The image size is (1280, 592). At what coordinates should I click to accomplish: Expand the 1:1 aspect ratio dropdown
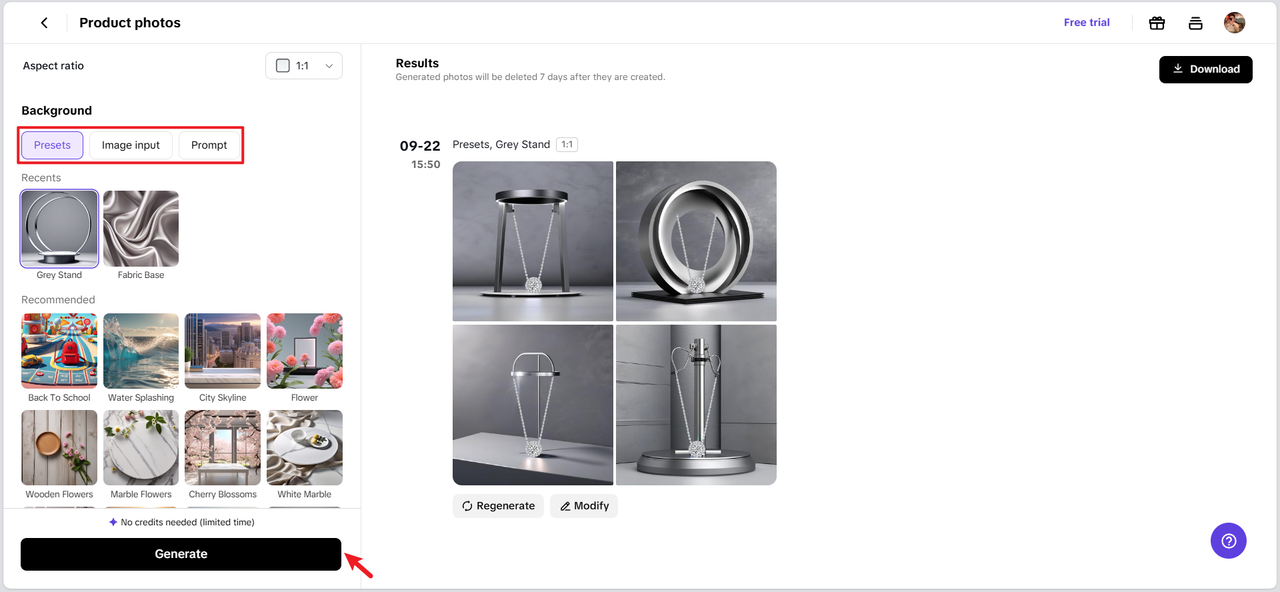click(304, 66)
